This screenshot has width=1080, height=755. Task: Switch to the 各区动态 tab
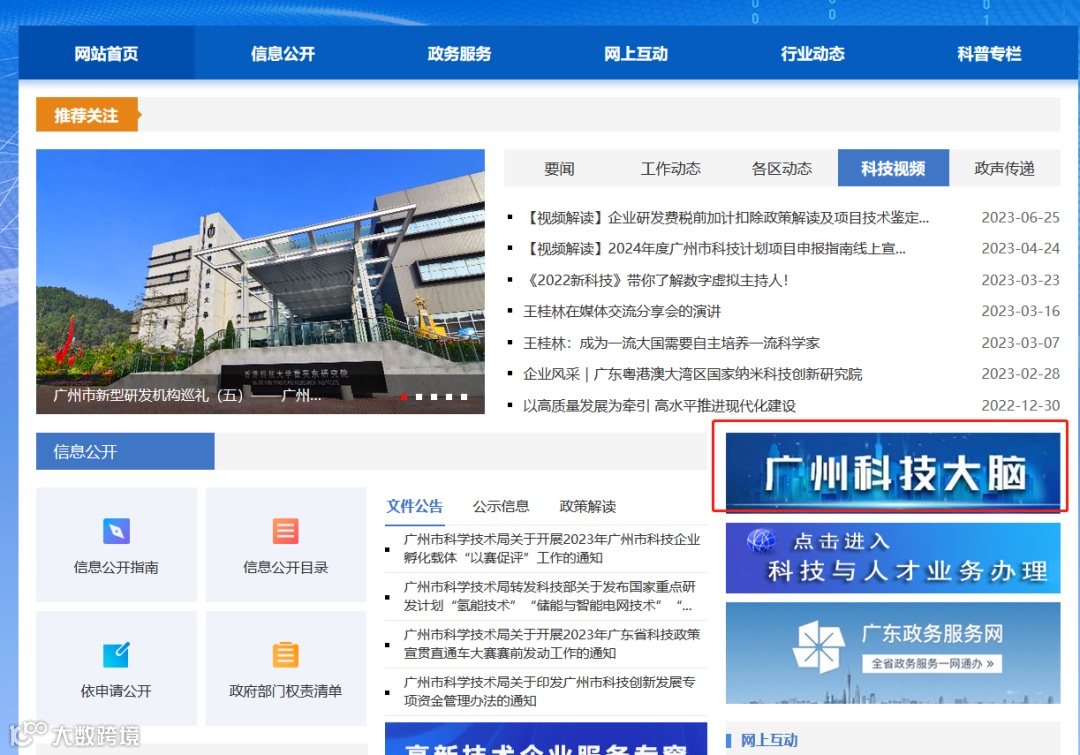click(x=782, y=168)
